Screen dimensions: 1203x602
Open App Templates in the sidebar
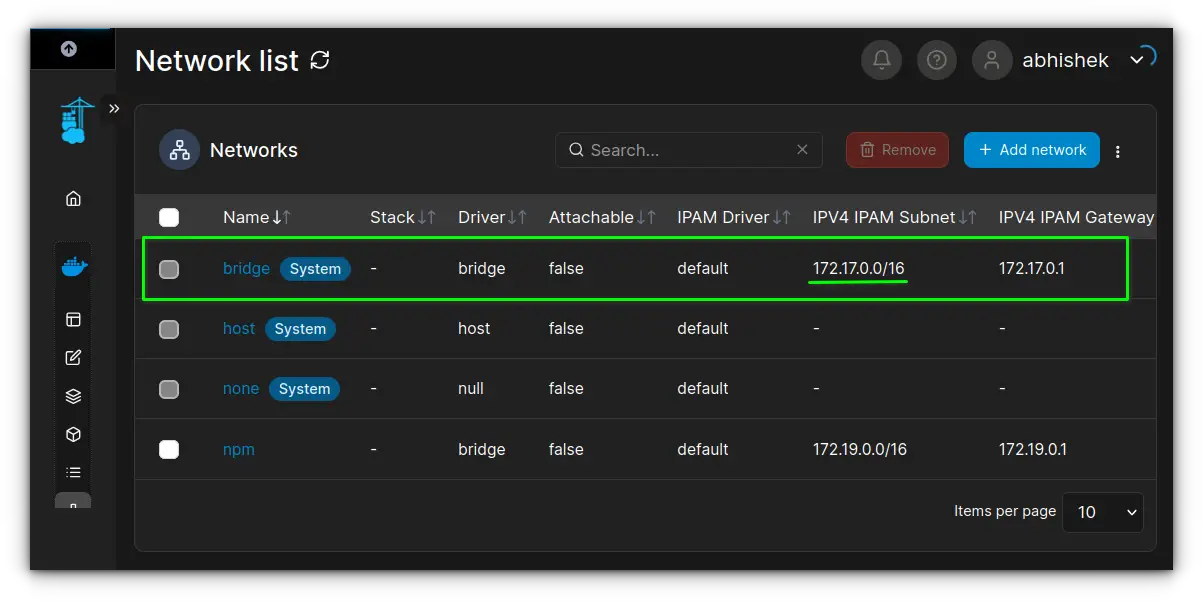click(x=72, y=357)
